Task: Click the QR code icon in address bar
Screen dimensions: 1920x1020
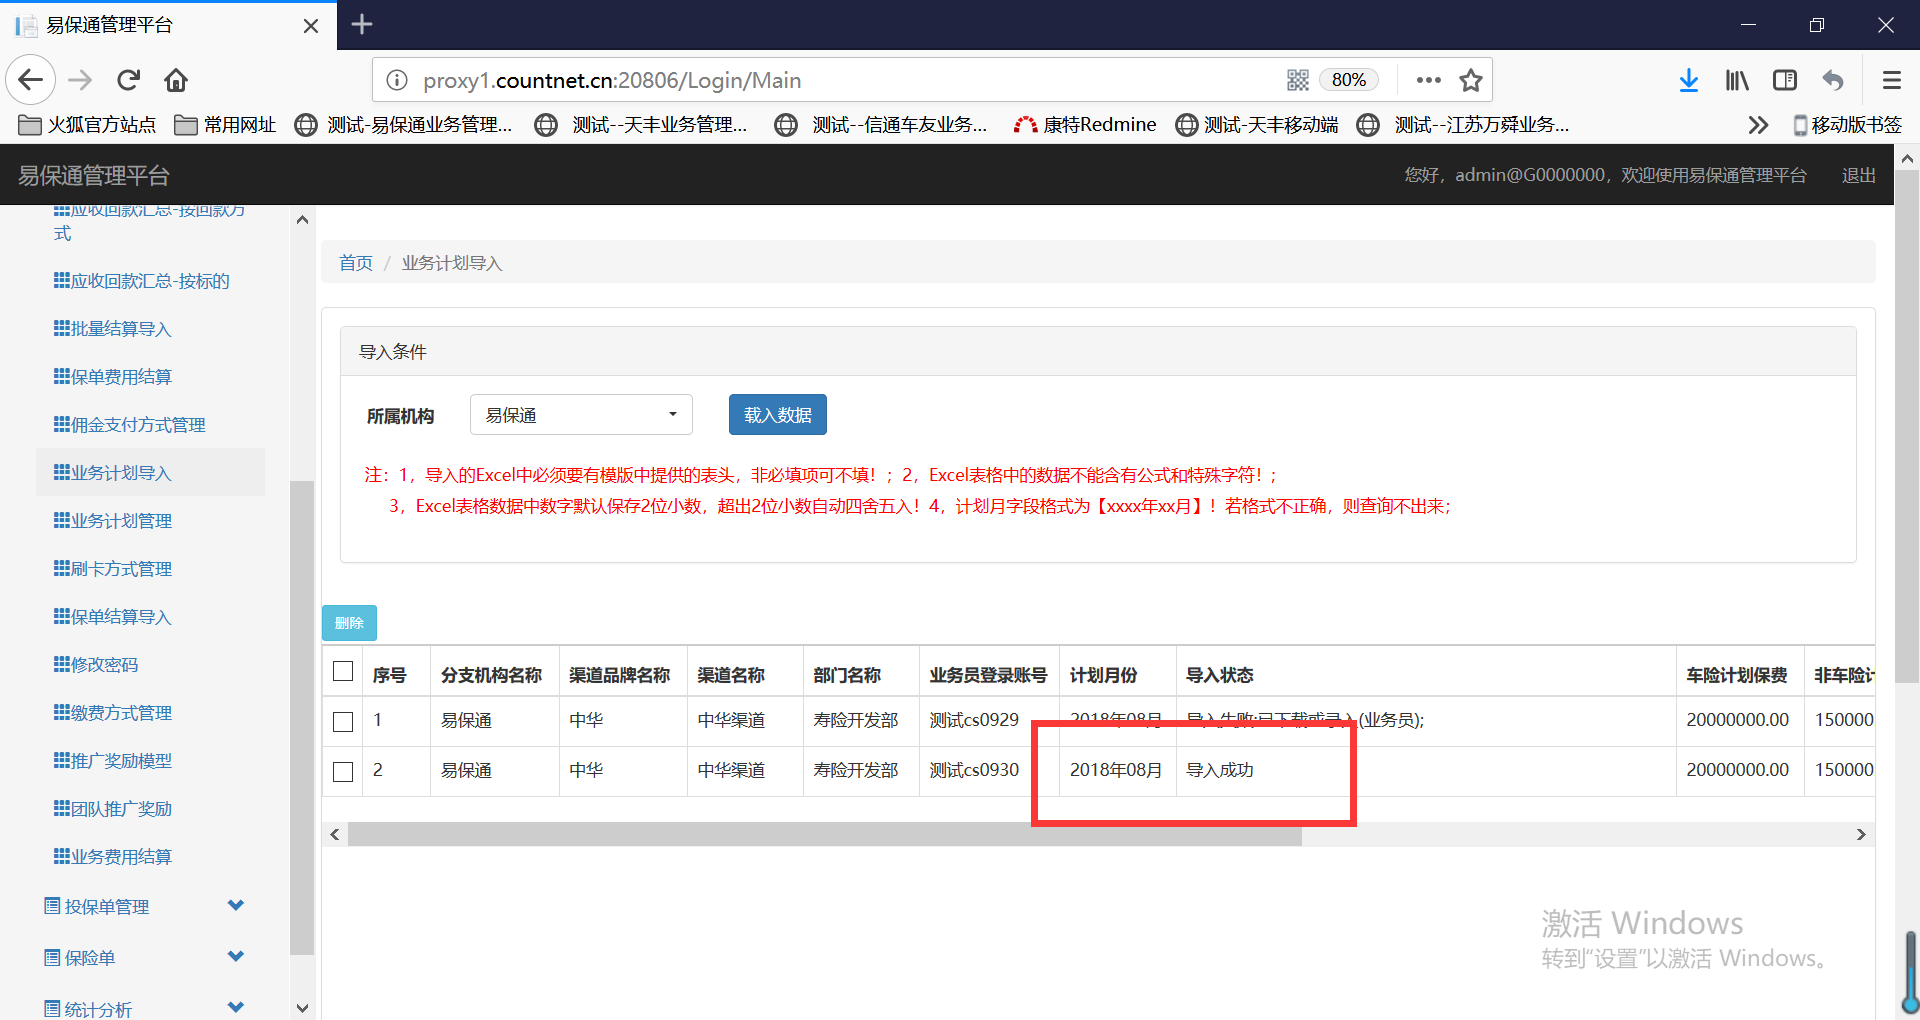Action: tap(1297, 80)
